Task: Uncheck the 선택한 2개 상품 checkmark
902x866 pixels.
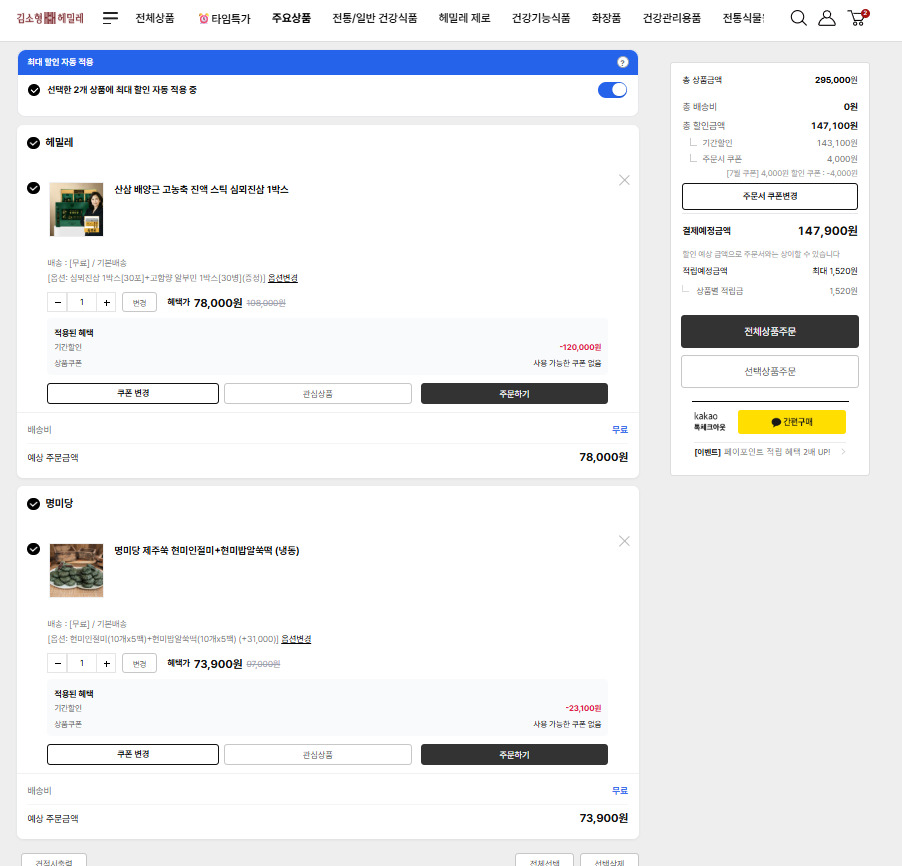Action: pyautogui.click(x=34, y=90)
